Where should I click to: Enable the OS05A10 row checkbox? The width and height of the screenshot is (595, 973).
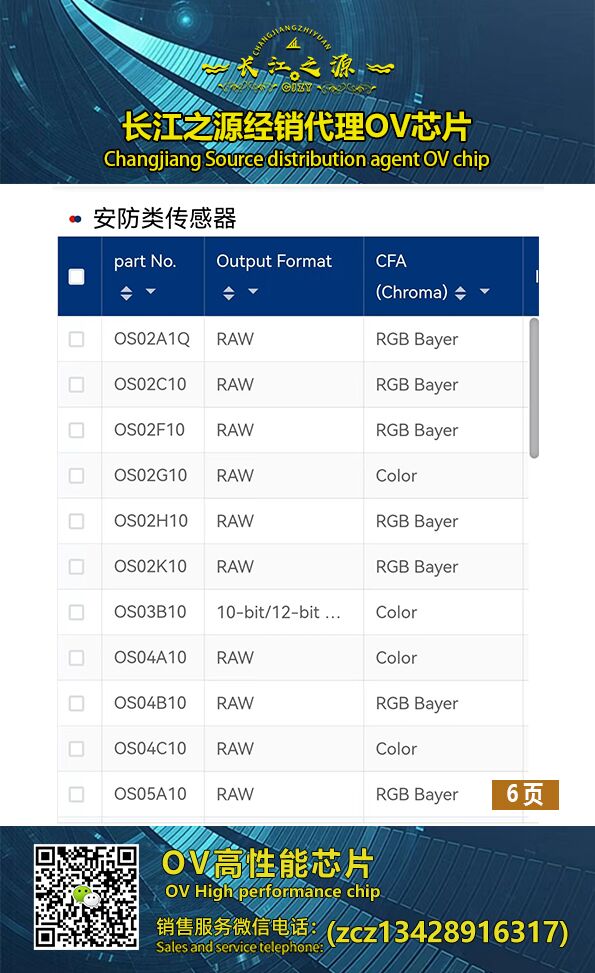(x=76, y=794)
